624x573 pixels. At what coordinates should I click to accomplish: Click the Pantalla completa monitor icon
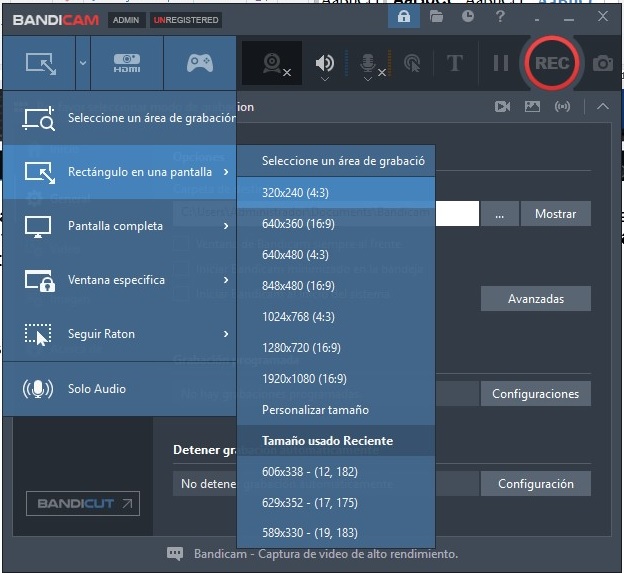coord(38,227)
